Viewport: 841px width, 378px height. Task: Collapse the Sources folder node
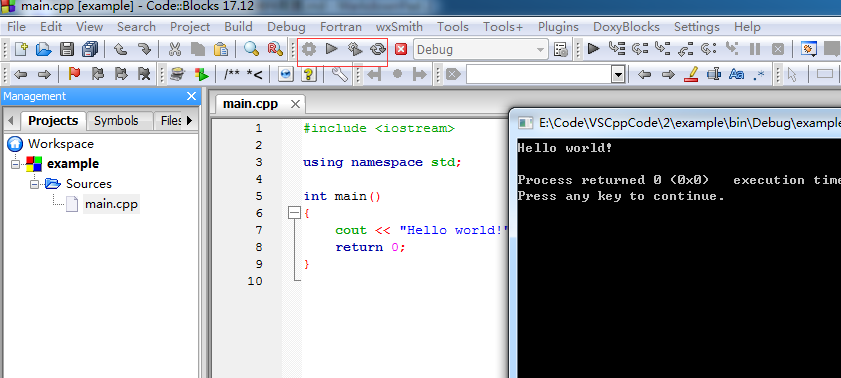(x=34, y=184)
